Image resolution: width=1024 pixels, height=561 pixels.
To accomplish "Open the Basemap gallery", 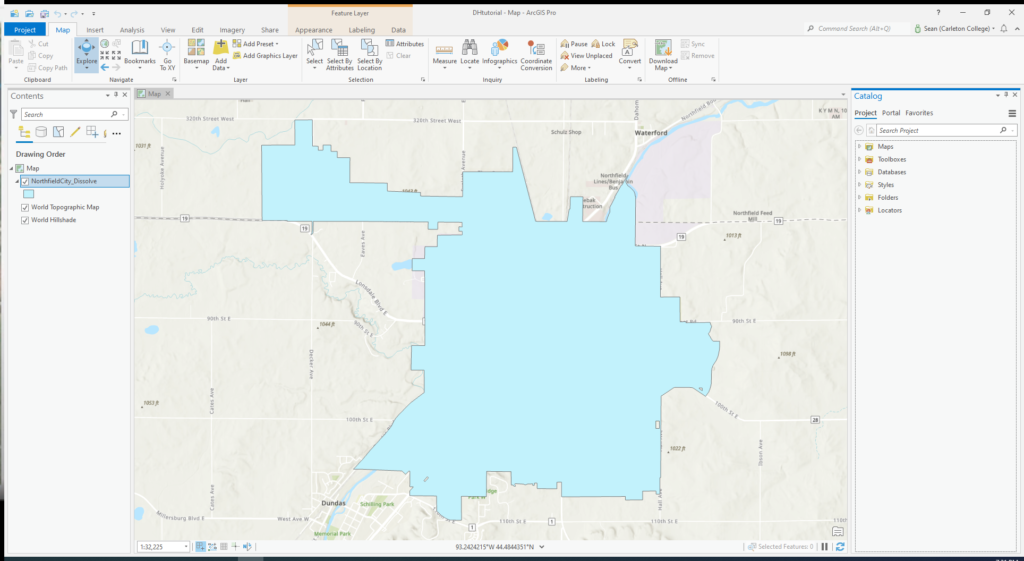I will click(196, 55).
